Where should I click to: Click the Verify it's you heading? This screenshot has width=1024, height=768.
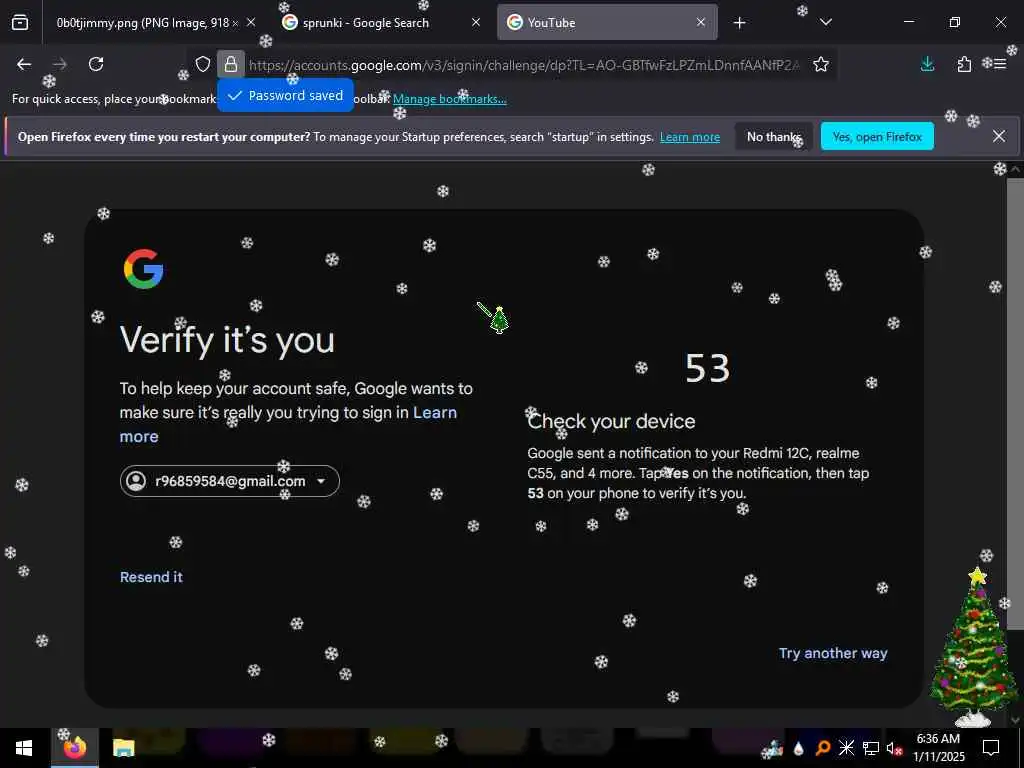227,340
